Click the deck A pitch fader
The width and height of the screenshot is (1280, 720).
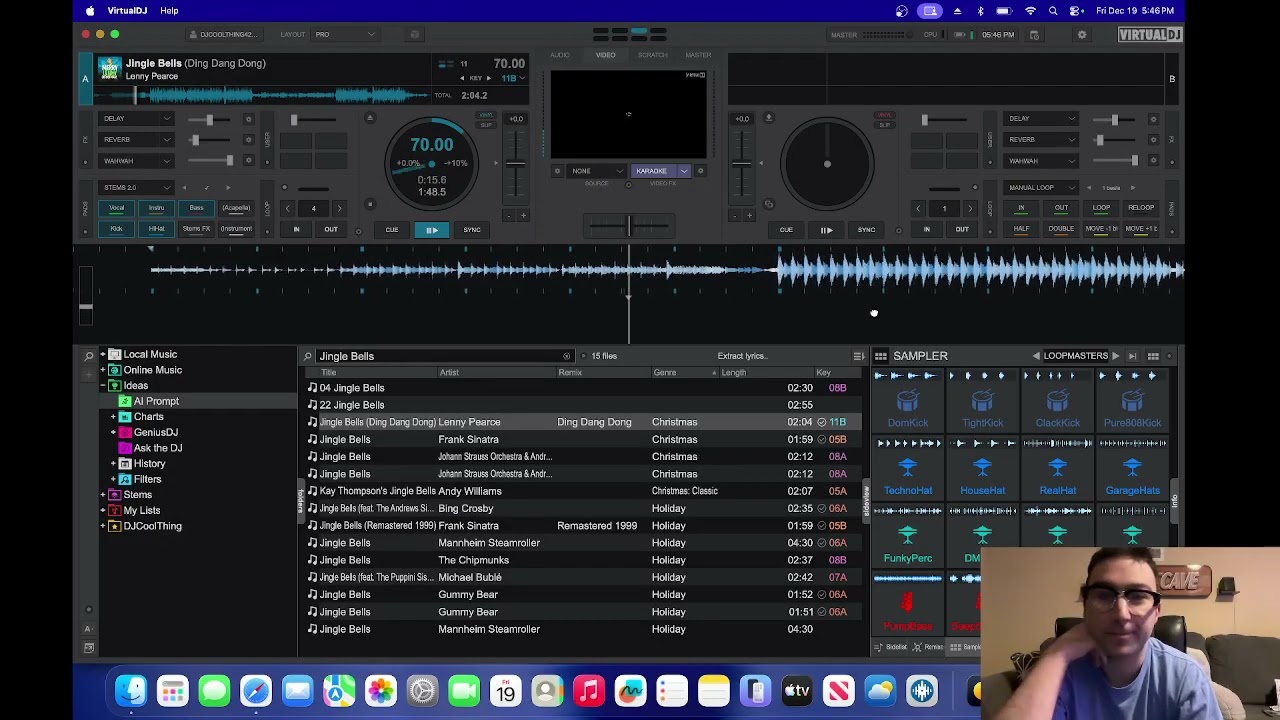click(516, 164)
